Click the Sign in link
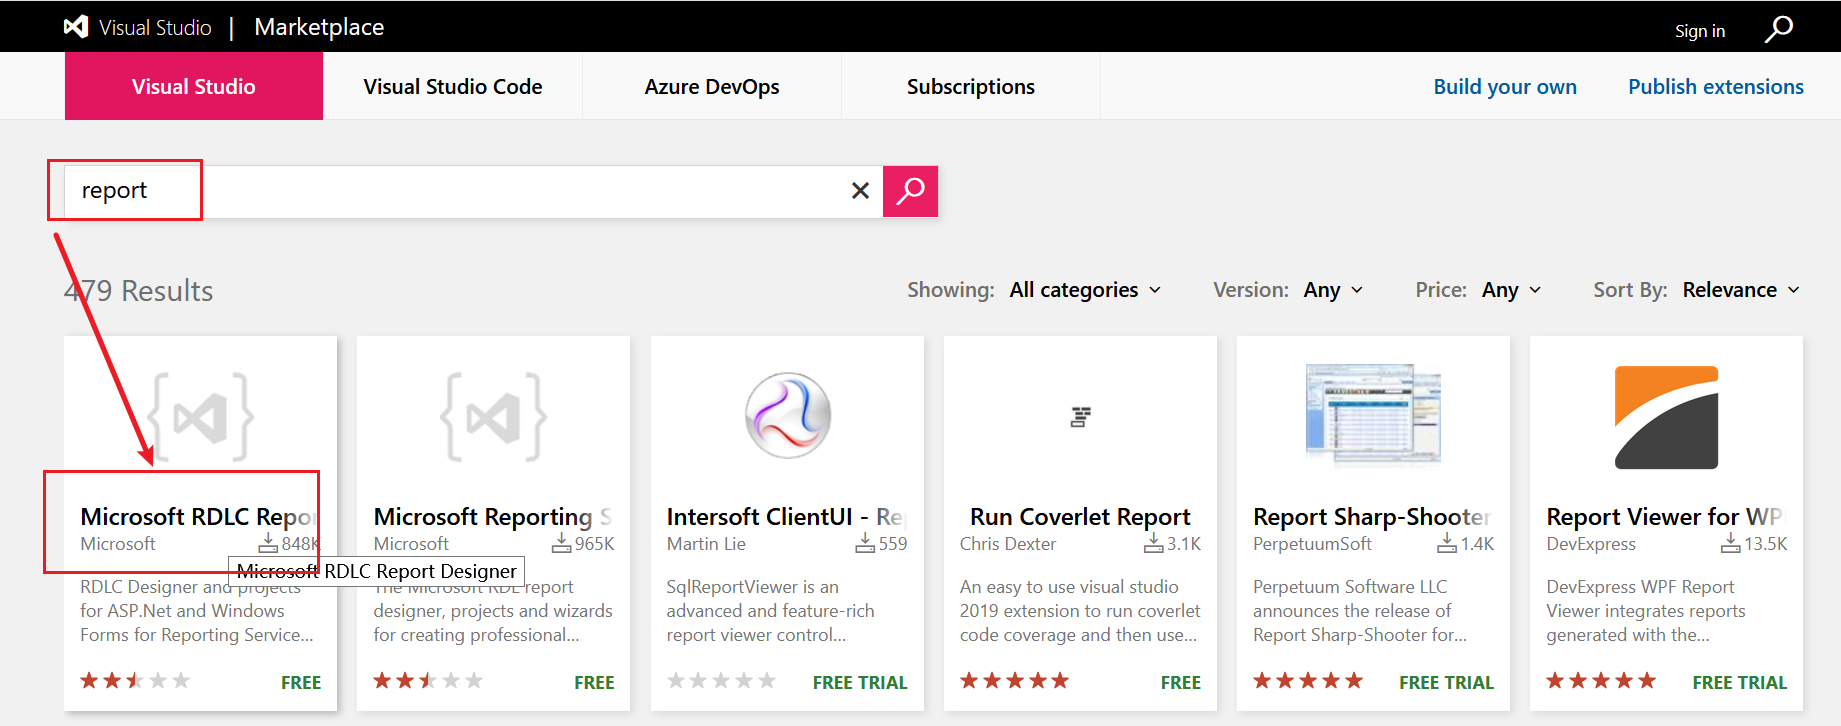The height and width of the screenshot is (726, 1841). click(x=1700, y=31)
